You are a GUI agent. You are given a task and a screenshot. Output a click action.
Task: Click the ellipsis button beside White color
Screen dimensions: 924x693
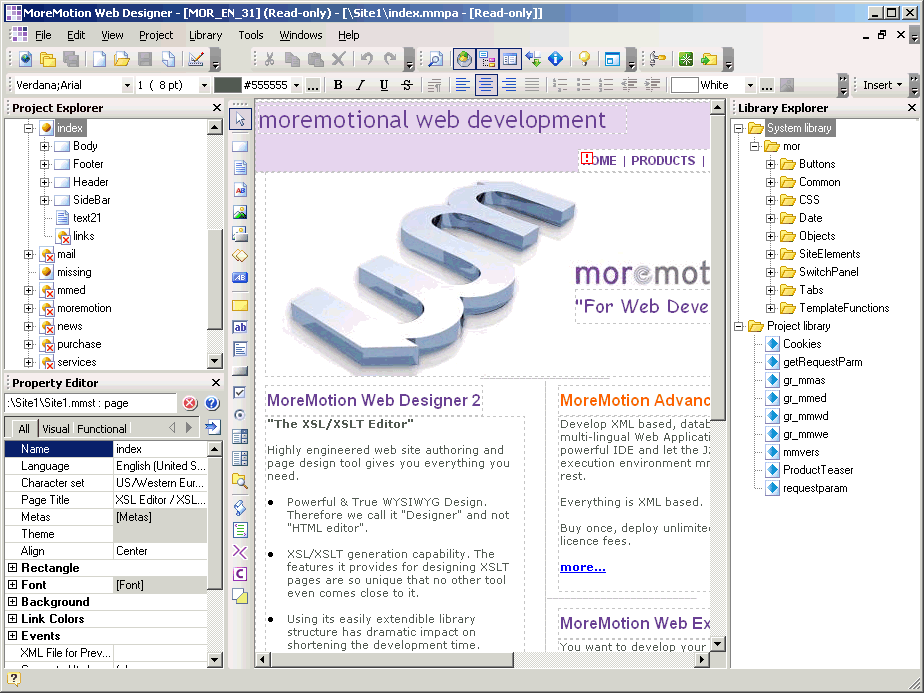coord(766,85)
